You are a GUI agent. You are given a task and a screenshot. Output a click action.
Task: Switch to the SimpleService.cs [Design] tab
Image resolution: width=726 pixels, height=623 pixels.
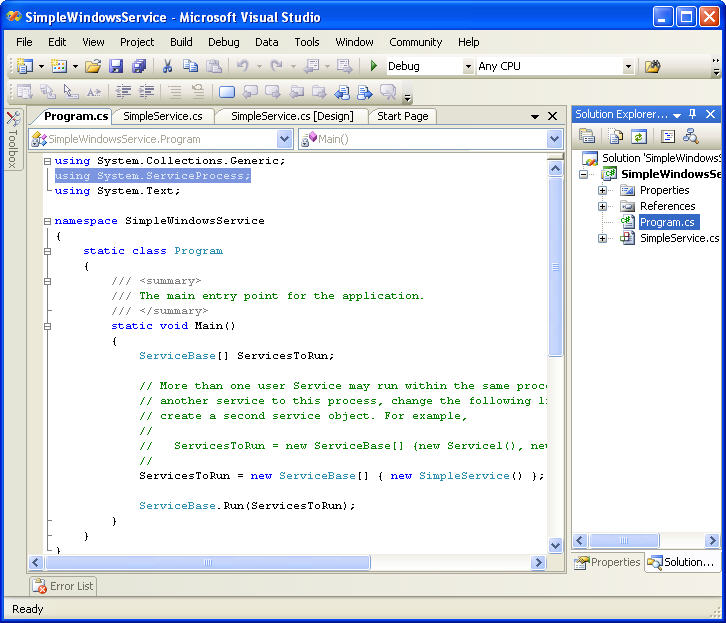click(292, 116)
